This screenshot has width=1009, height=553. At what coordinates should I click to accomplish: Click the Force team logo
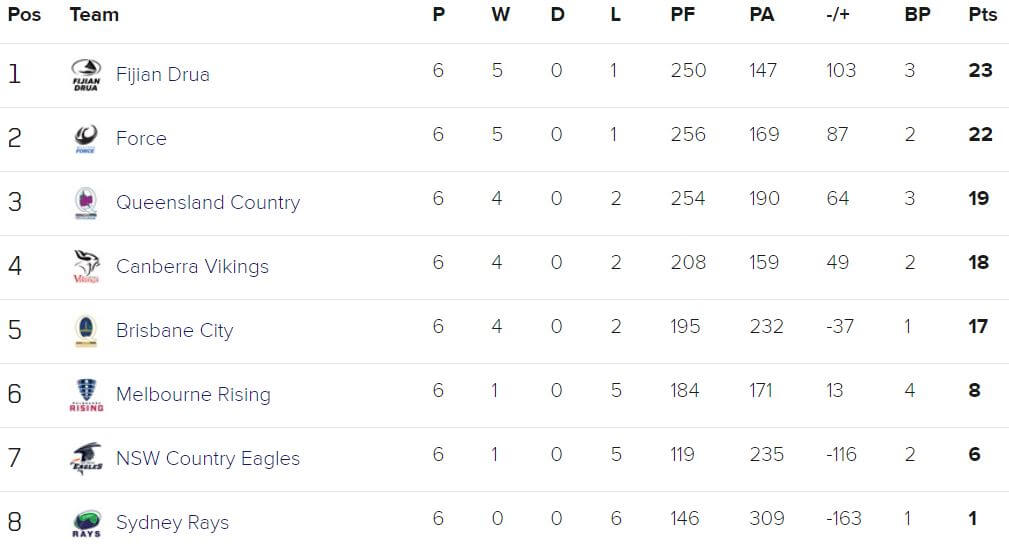point(86,138)
